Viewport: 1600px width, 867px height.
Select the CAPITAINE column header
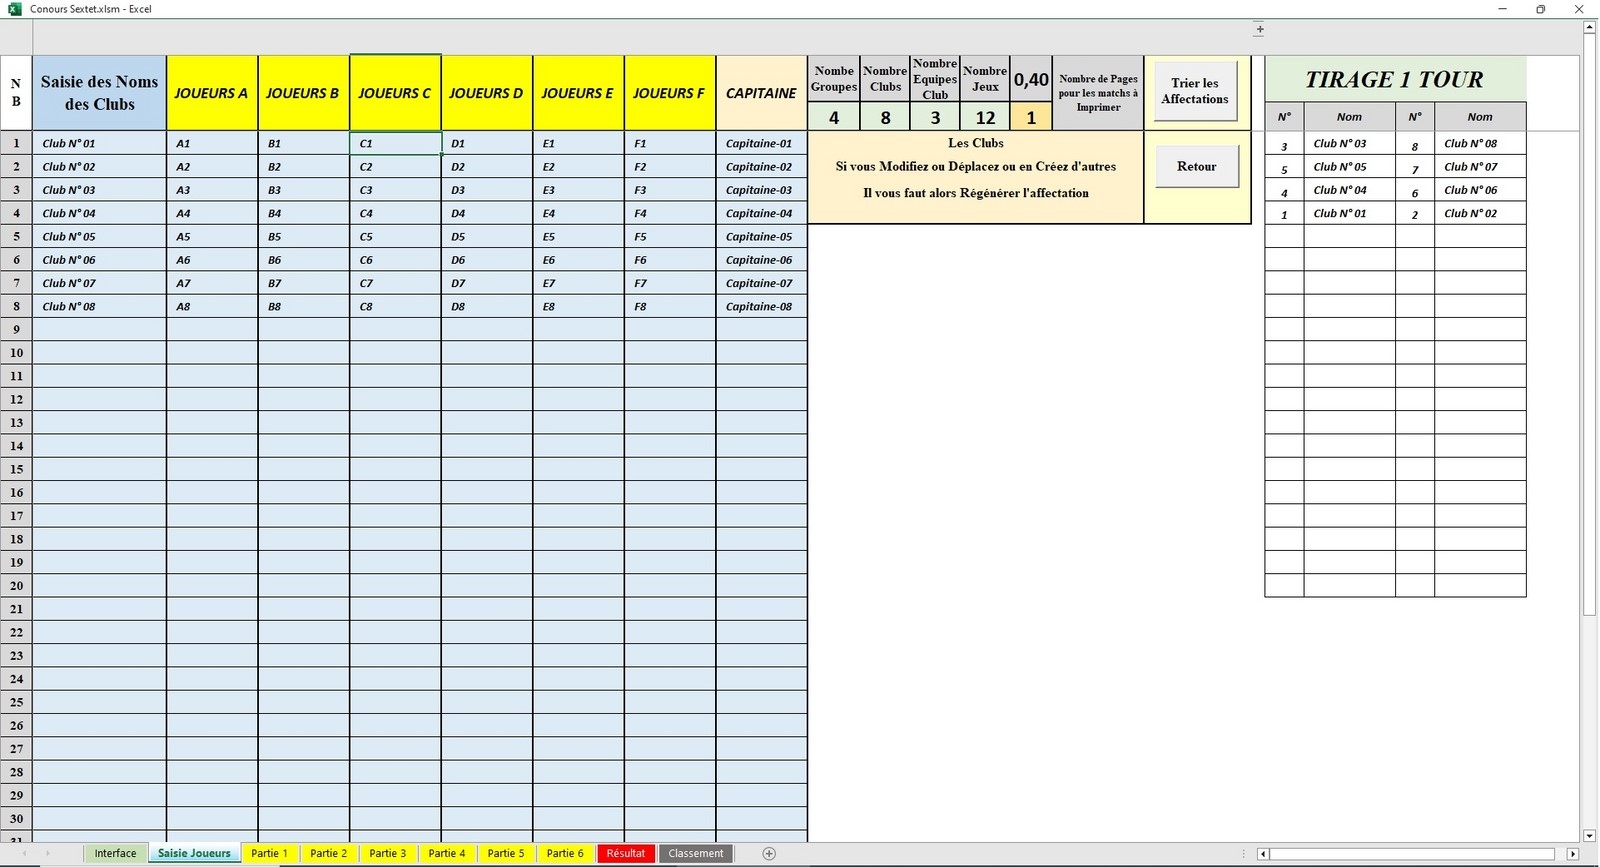tap(761, 93)
